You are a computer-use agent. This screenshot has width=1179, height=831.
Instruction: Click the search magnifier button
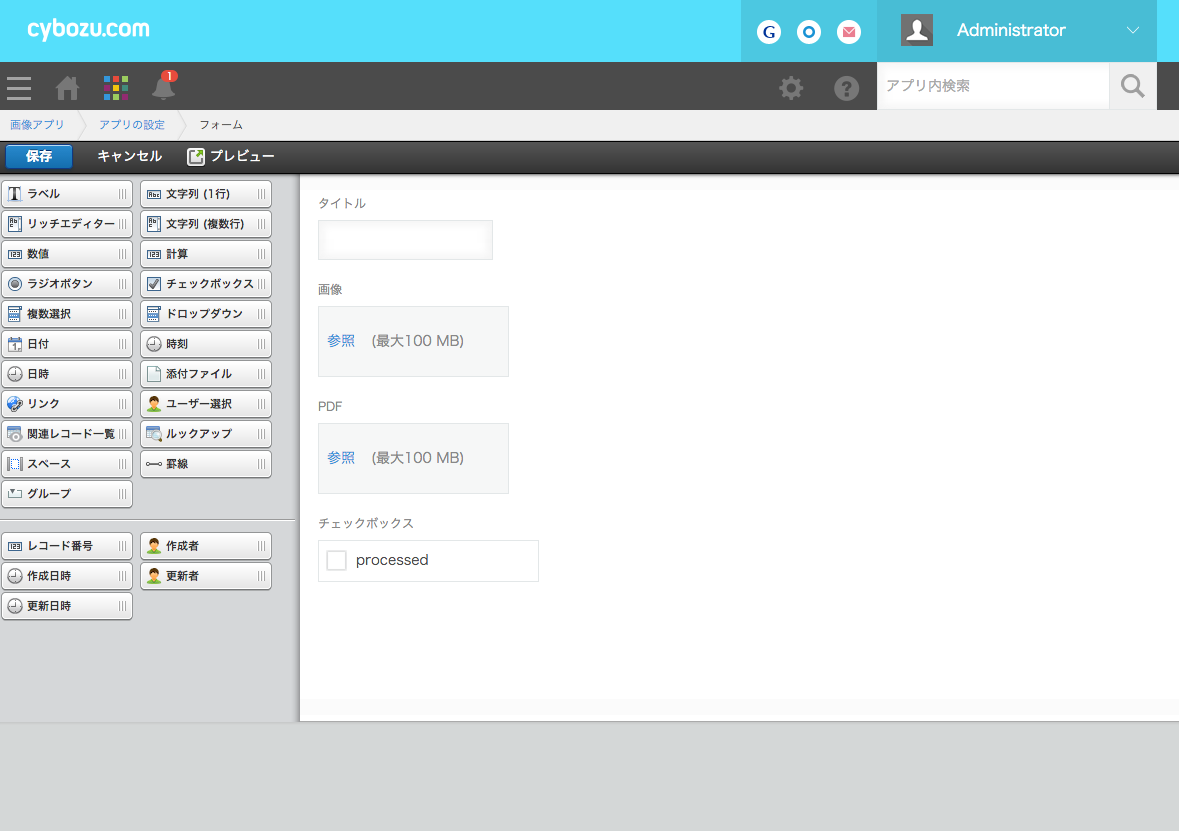1132,86
